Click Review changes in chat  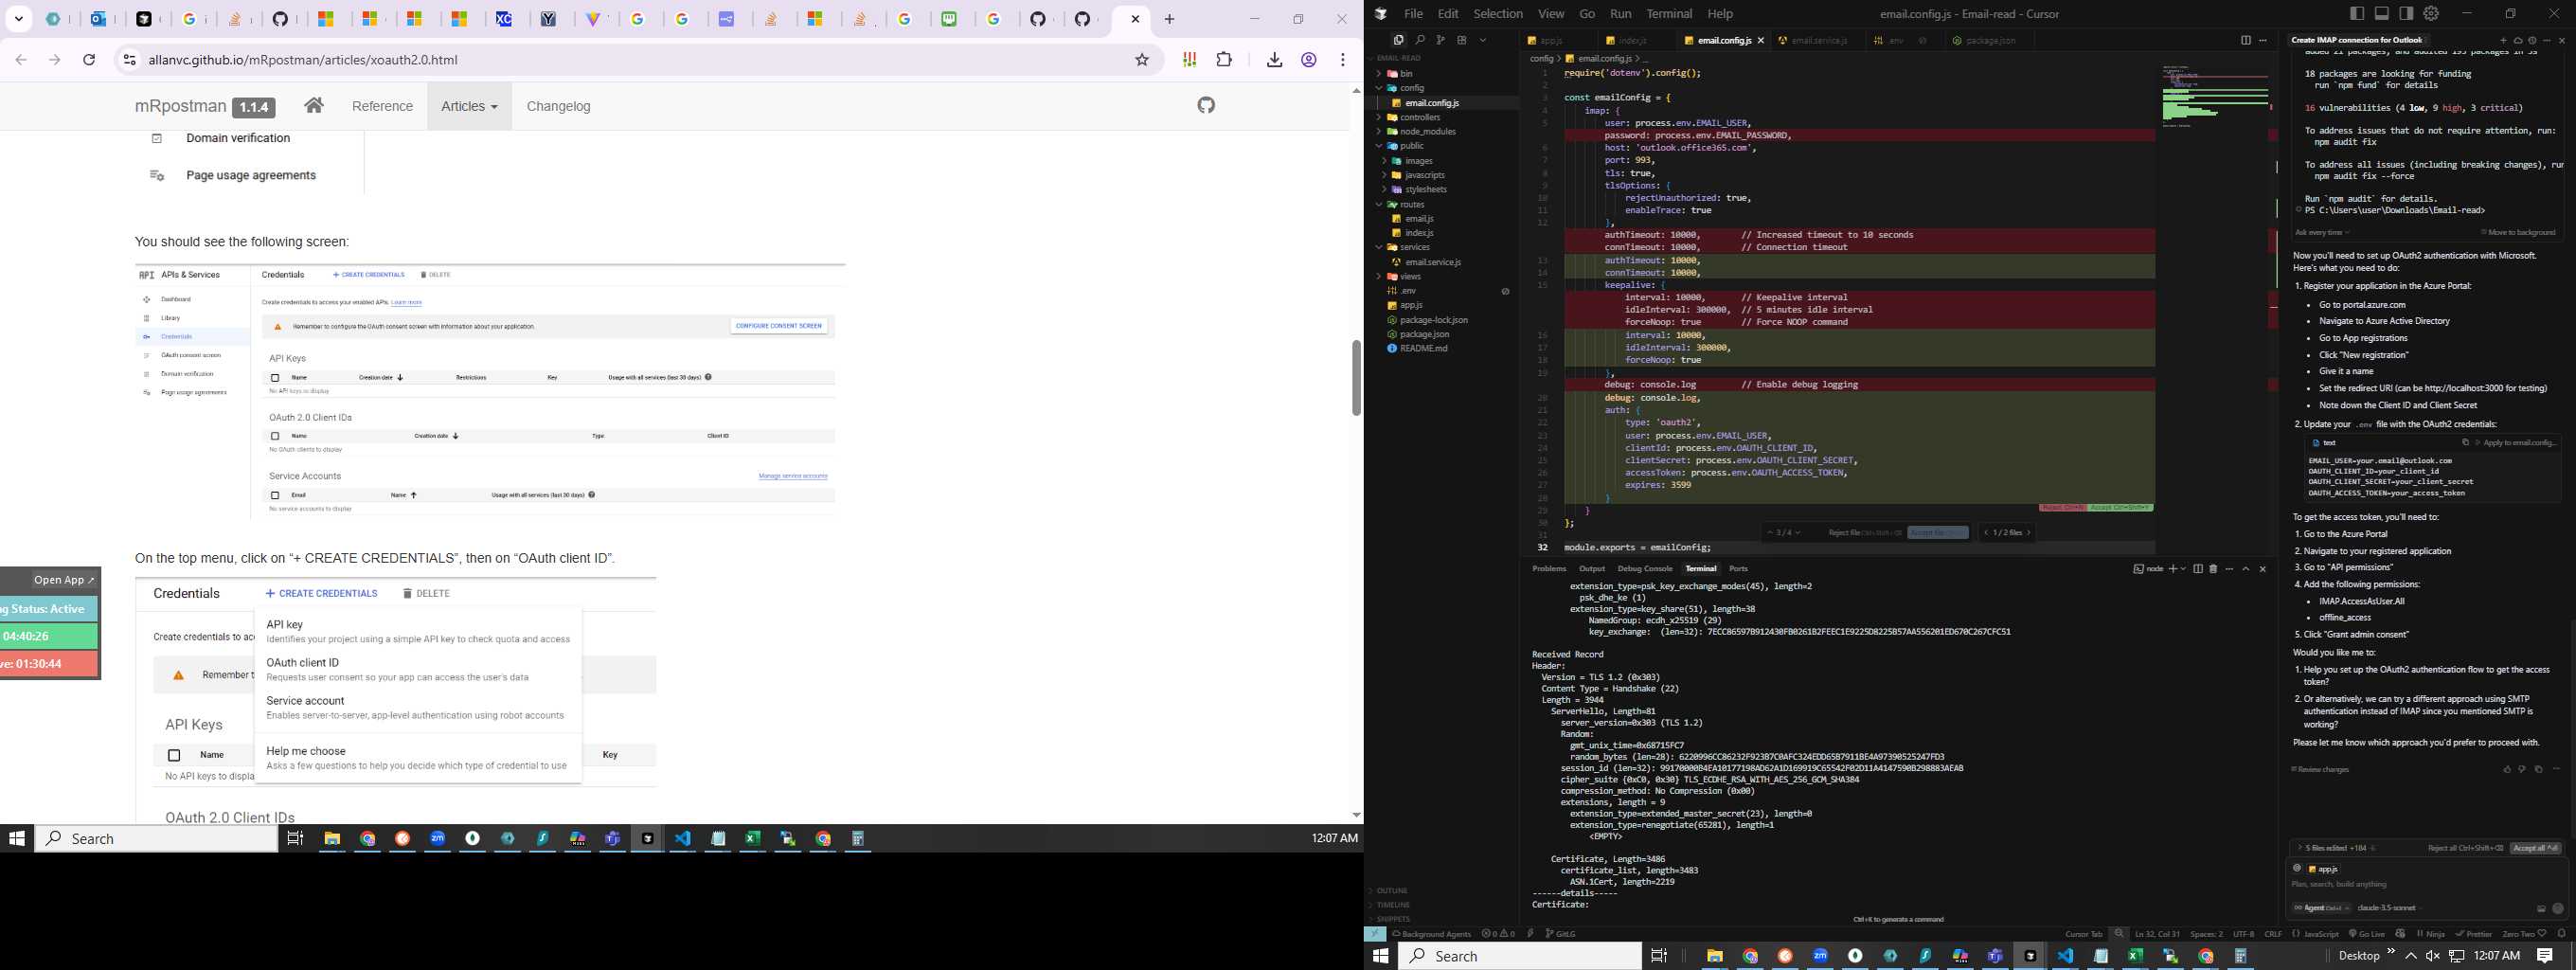2319,769
